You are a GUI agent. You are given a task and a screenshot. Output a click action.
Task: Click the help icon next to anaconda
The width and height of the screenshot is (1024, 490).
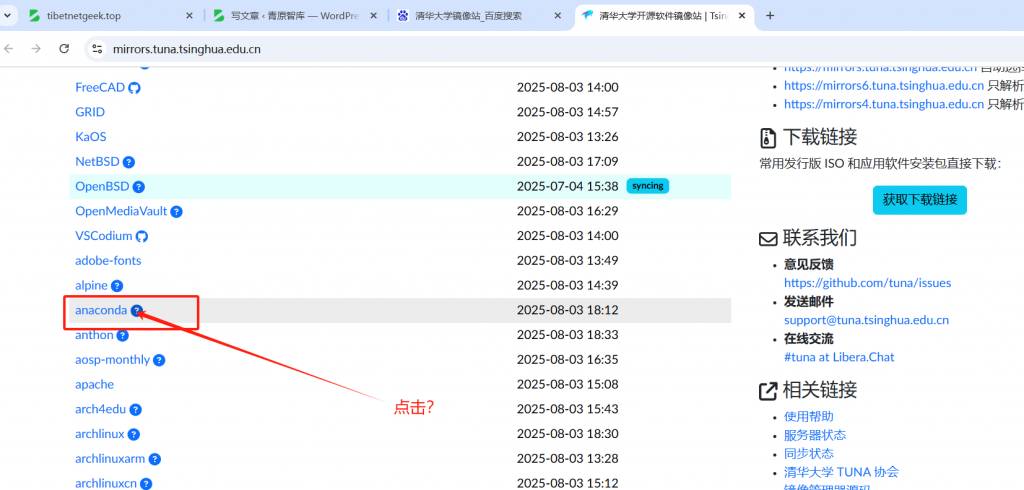[x=136, y=310]
